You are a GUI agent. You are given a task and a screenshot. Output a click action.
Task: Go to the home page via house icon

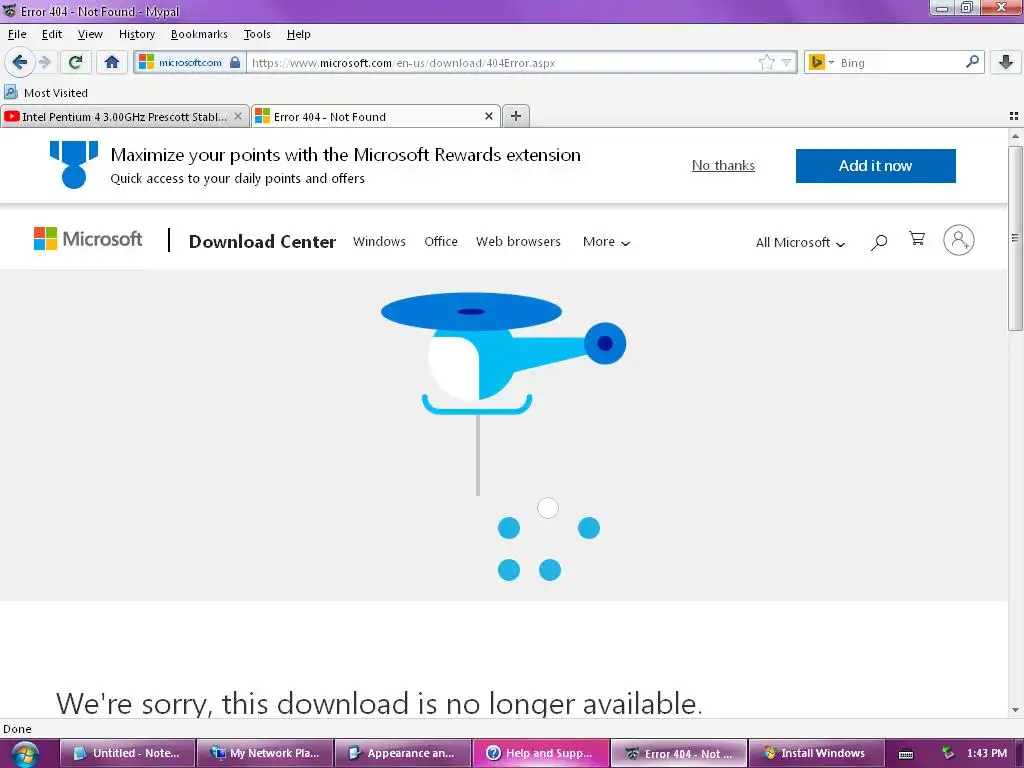112,62
